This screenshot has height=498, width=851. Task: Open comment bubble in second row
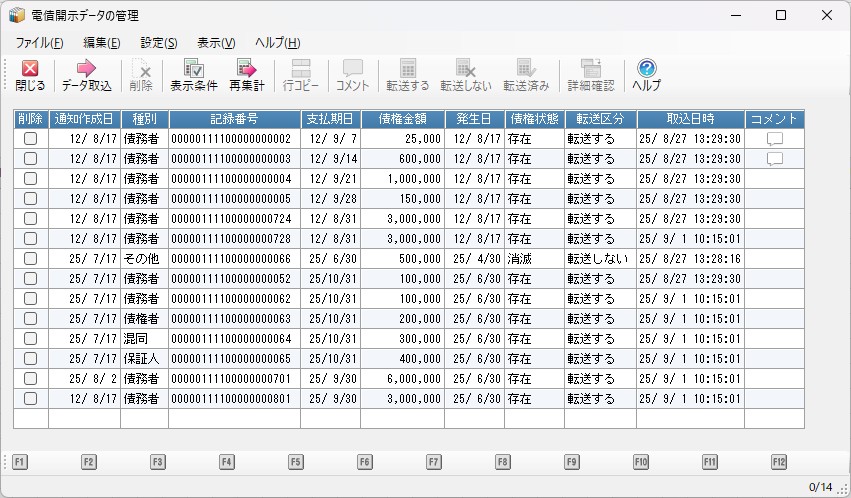774,159
